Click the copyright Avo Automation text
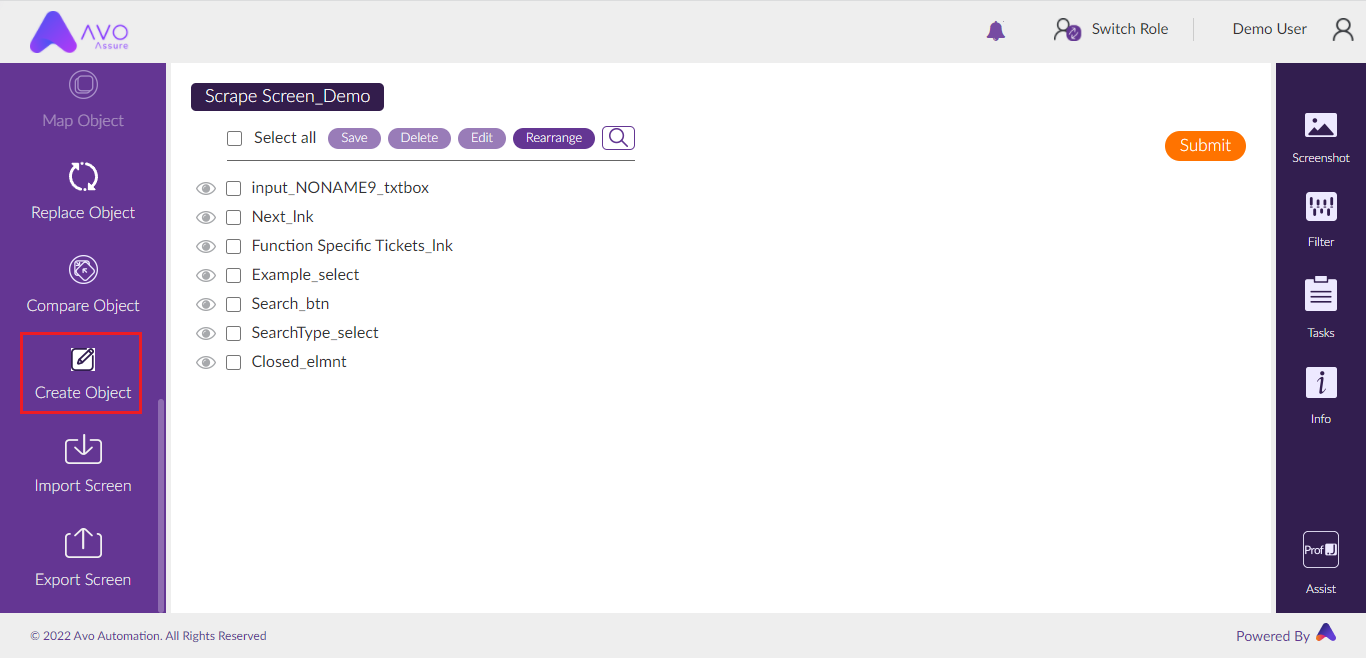This screenshot has height=658, width=1366. point(148,636)
